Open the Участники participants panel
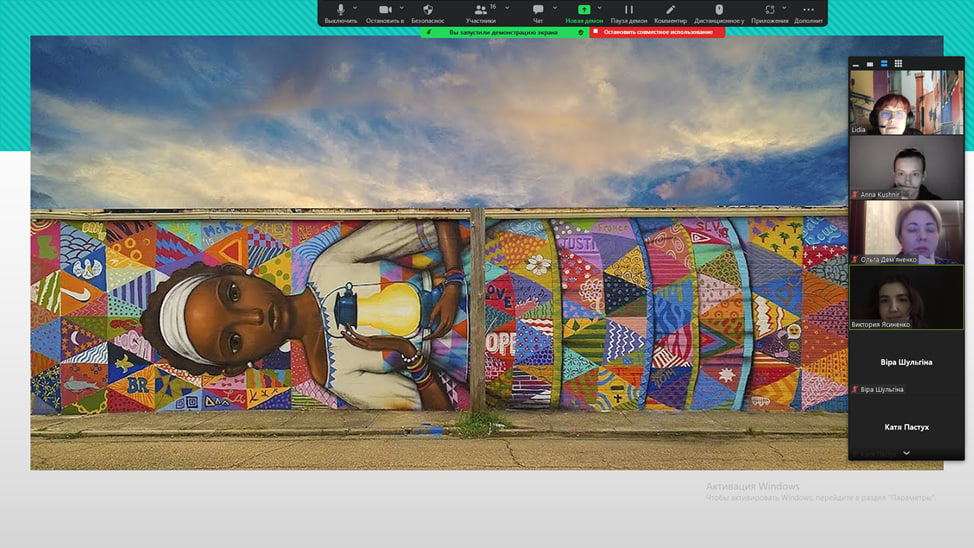 [481, 13]
